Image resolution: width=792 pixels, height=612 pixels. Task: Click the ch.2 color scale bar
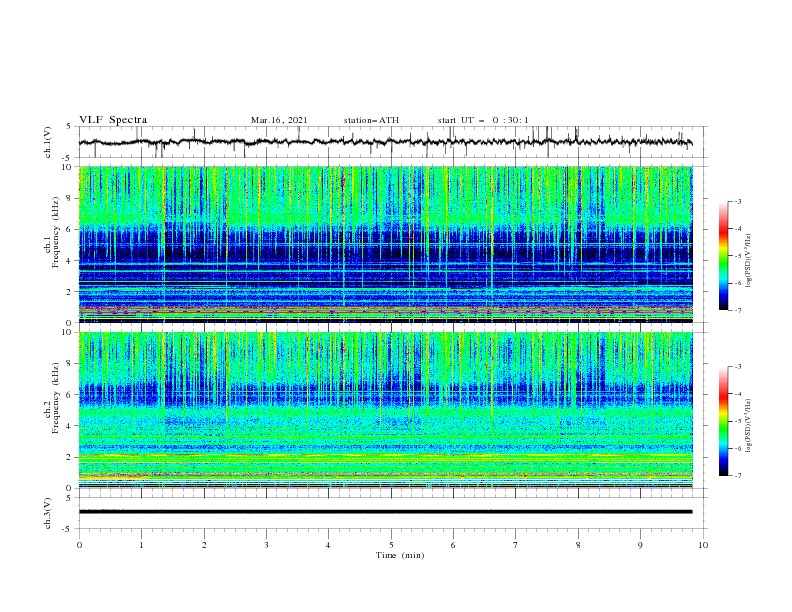tap(723, 421)
